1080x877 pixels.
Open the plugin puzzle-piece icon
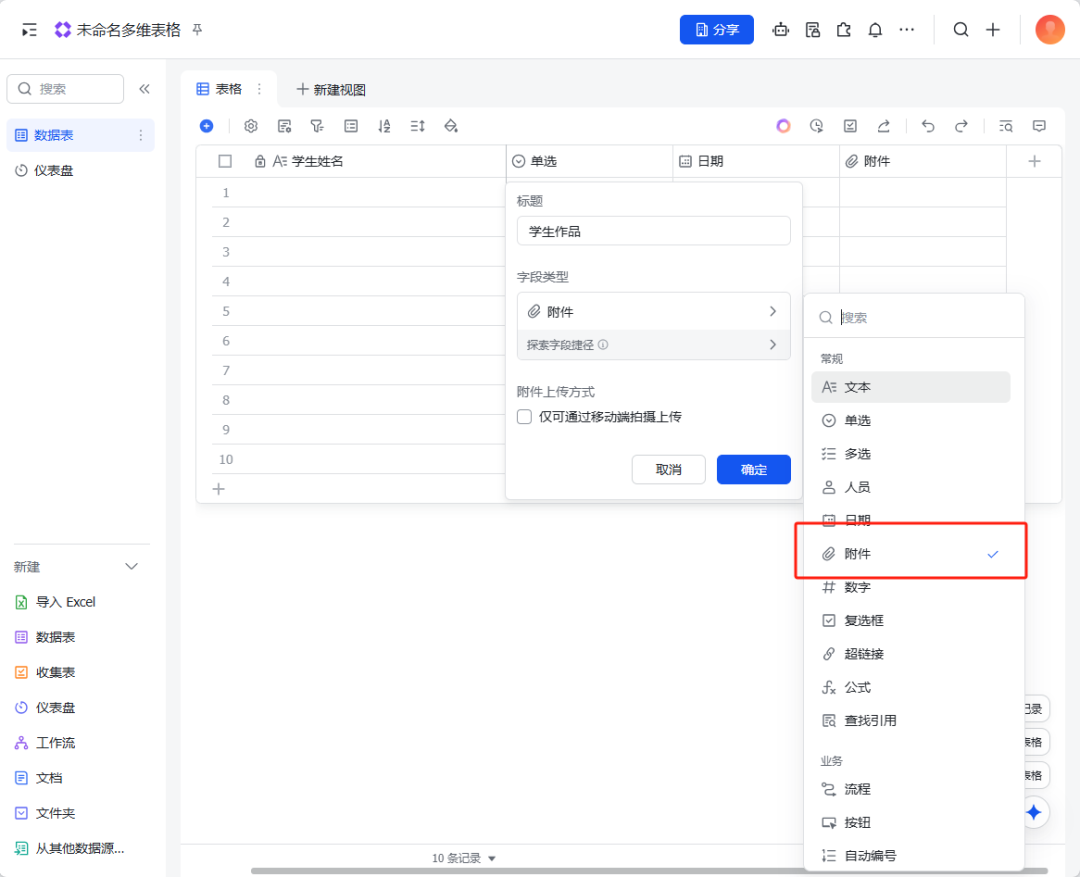(844, 30)
